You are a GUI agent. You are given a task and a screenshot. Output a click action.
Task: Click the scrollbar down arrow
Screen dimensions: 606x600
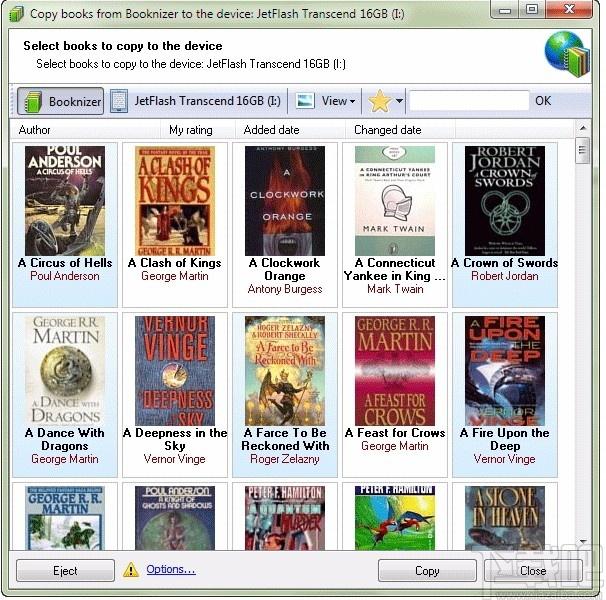[x=583, y=542]
